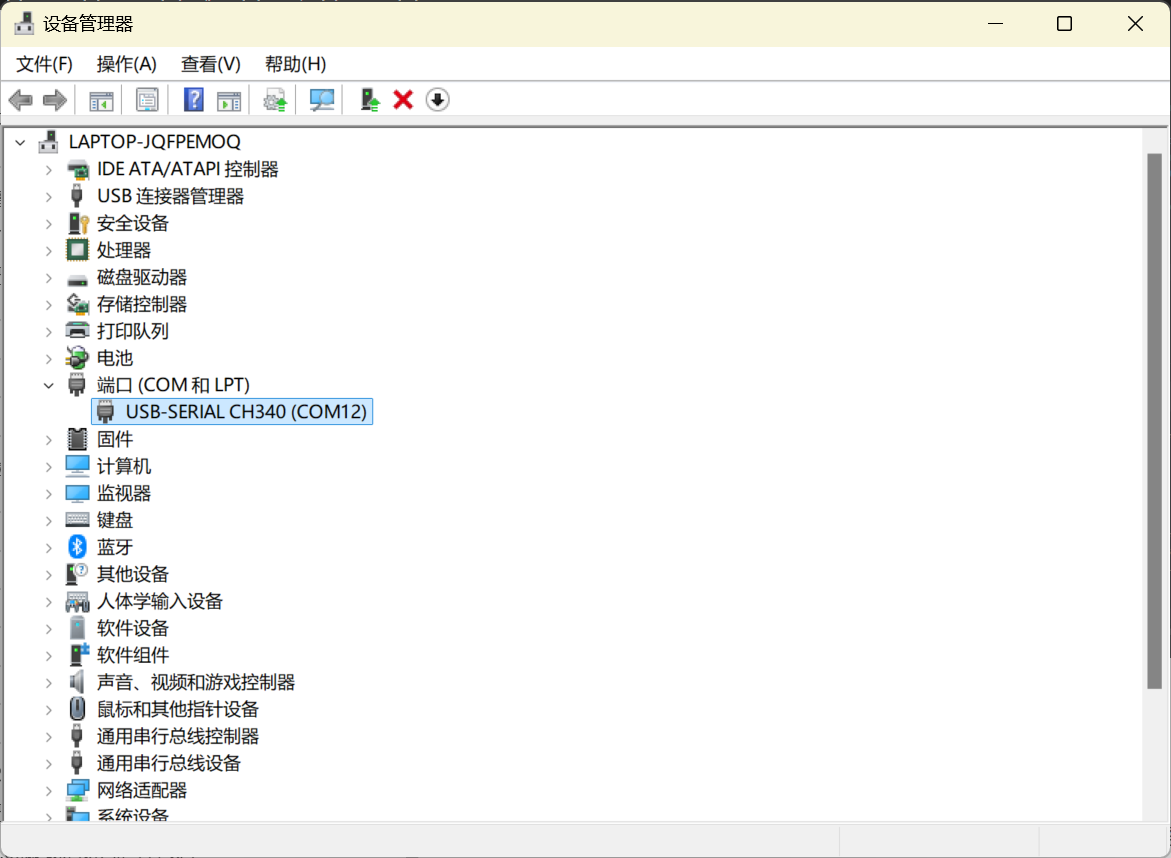The width and height of the screenshot is (1171, 858).
Task: Select the 鼠标和其他指针设备 item
Action: (178, 709)
